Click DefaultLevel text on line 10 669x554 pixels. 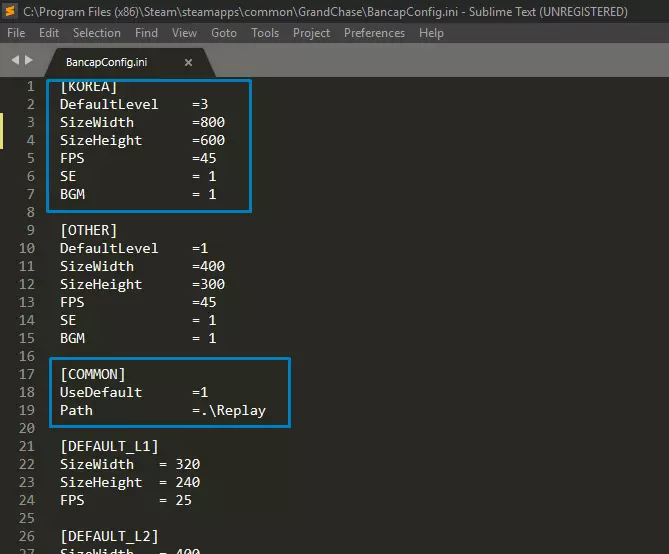point(109,248)
